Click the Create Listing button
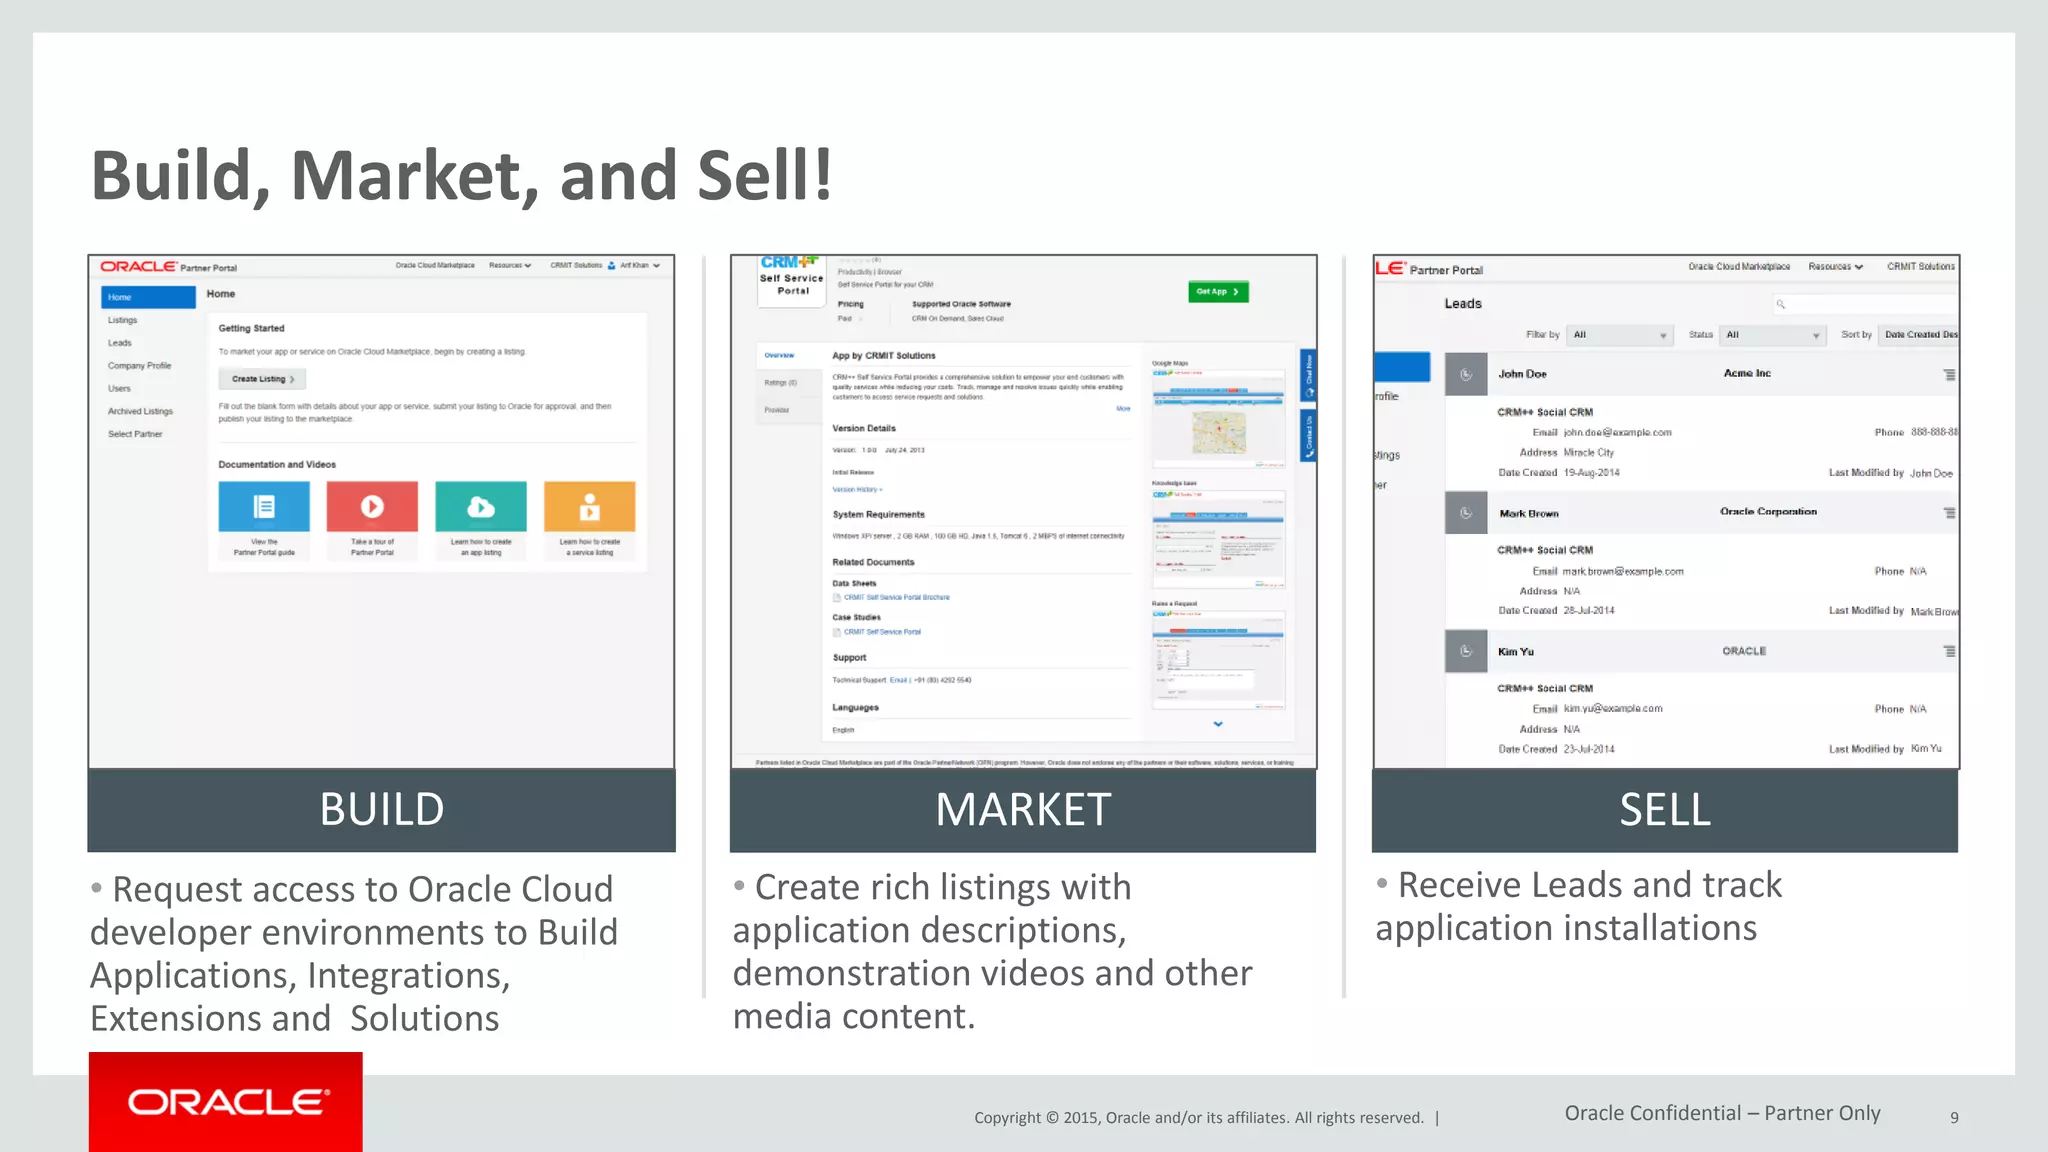Screen dimensions: 2048x1152 [x=262, y=379]
